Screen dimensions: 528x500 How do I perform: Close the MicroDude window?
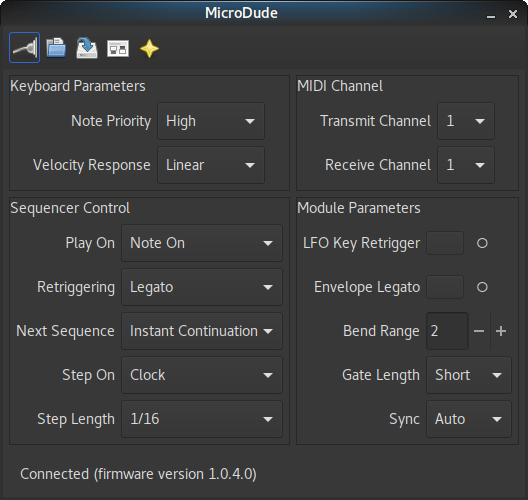click(513, 14)
